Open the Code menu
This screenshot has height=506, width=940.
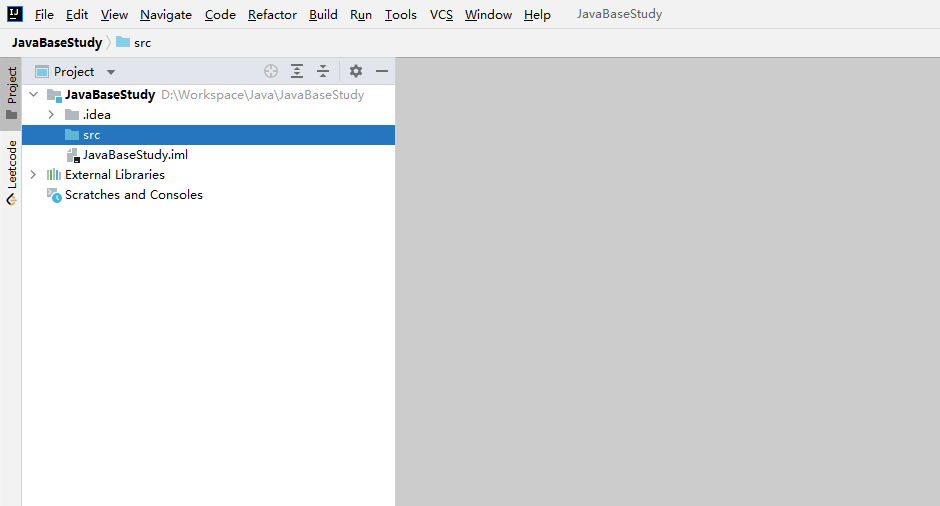point(220,14)
